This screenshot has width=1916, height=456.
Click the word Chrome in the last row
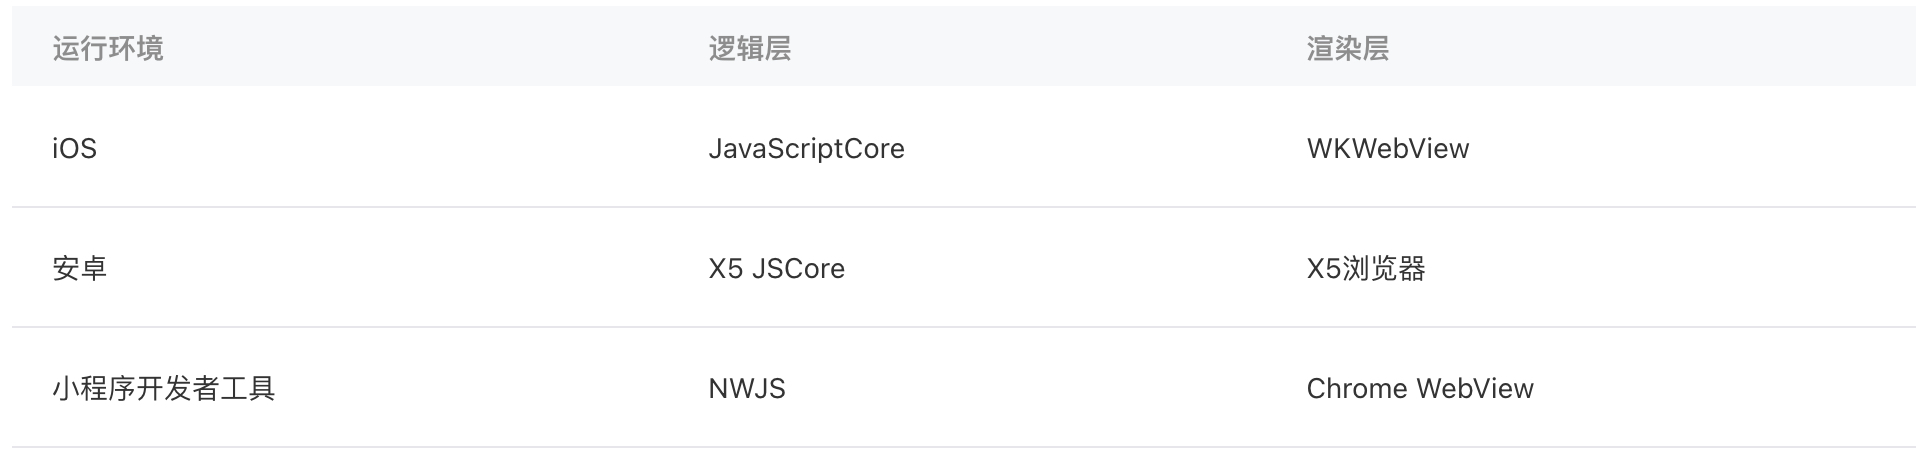click(x=1356, y=389)
